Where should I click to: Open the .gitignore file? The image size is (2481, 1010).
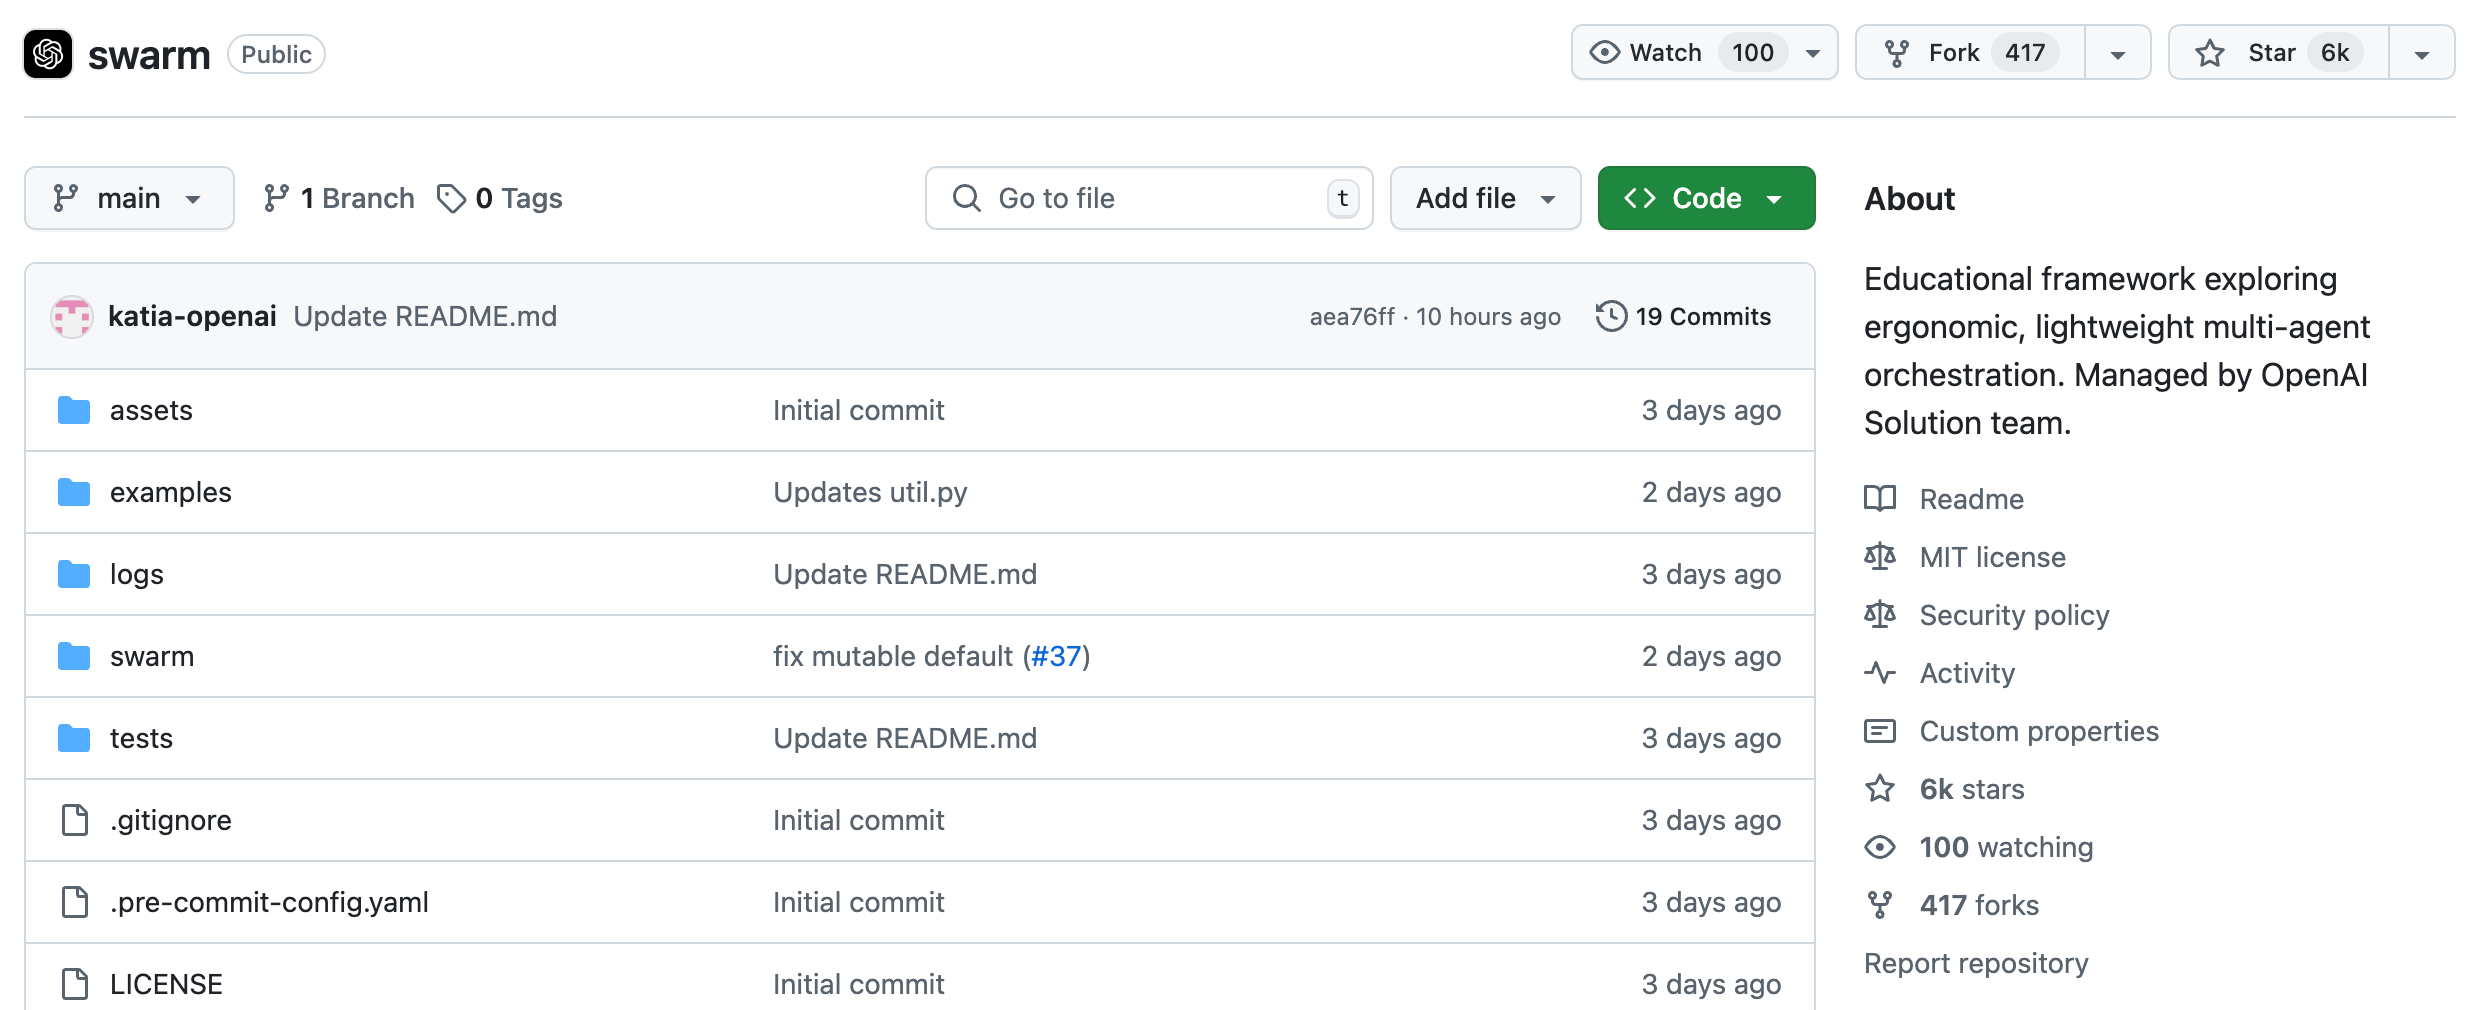tap(170, 820)
